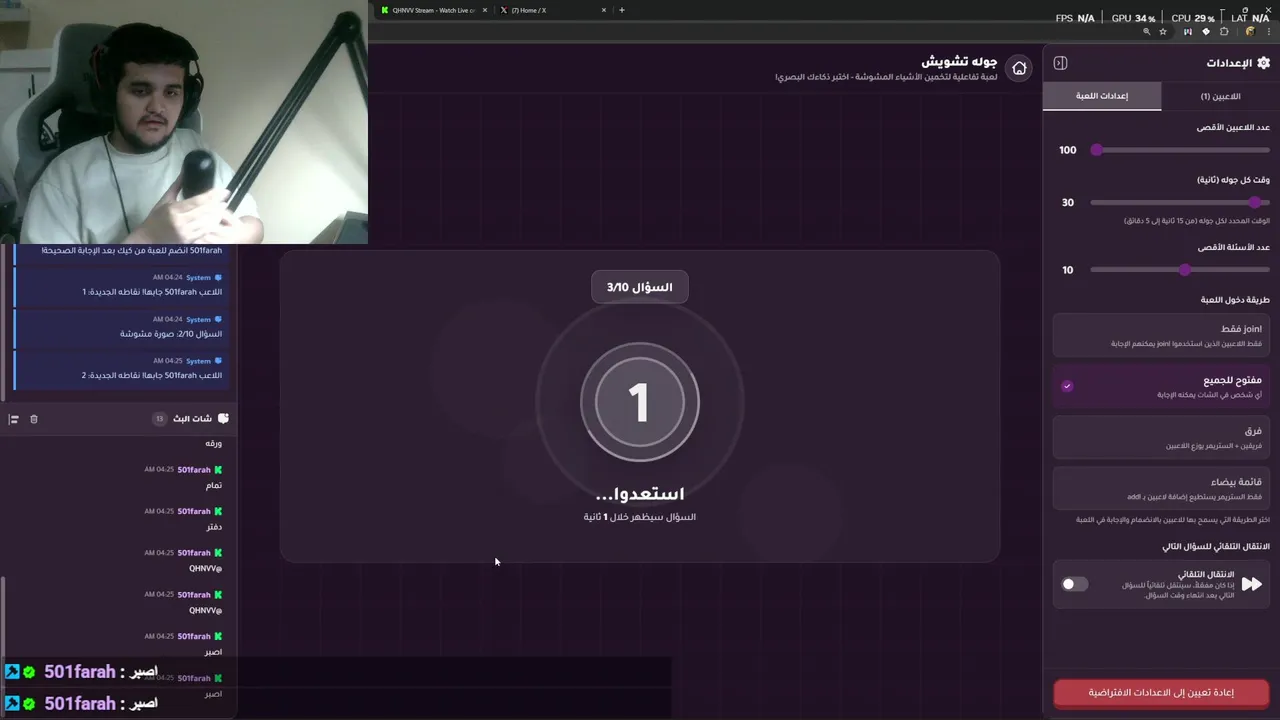Select the "مفتوح للجميع" entry mode
Viewport: 1280px width, 720px height.
[x=1161, y=386]
